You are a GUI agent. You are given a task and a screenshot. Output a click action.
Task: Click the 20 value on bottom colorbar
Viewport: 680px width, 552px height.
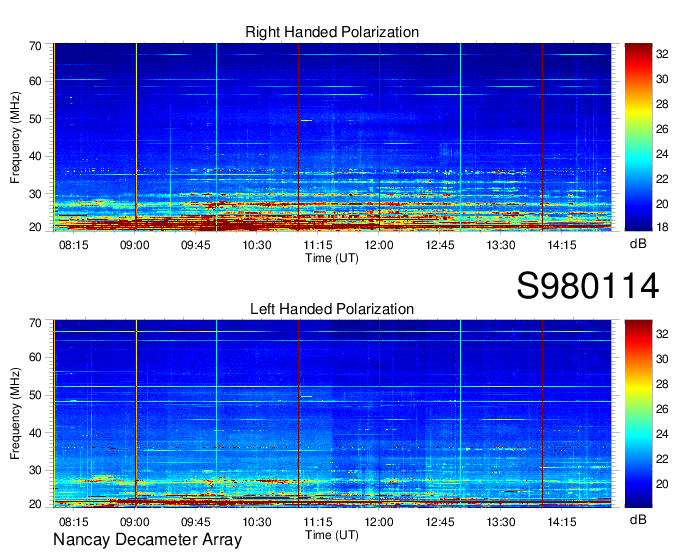click(x=662, y=483)
